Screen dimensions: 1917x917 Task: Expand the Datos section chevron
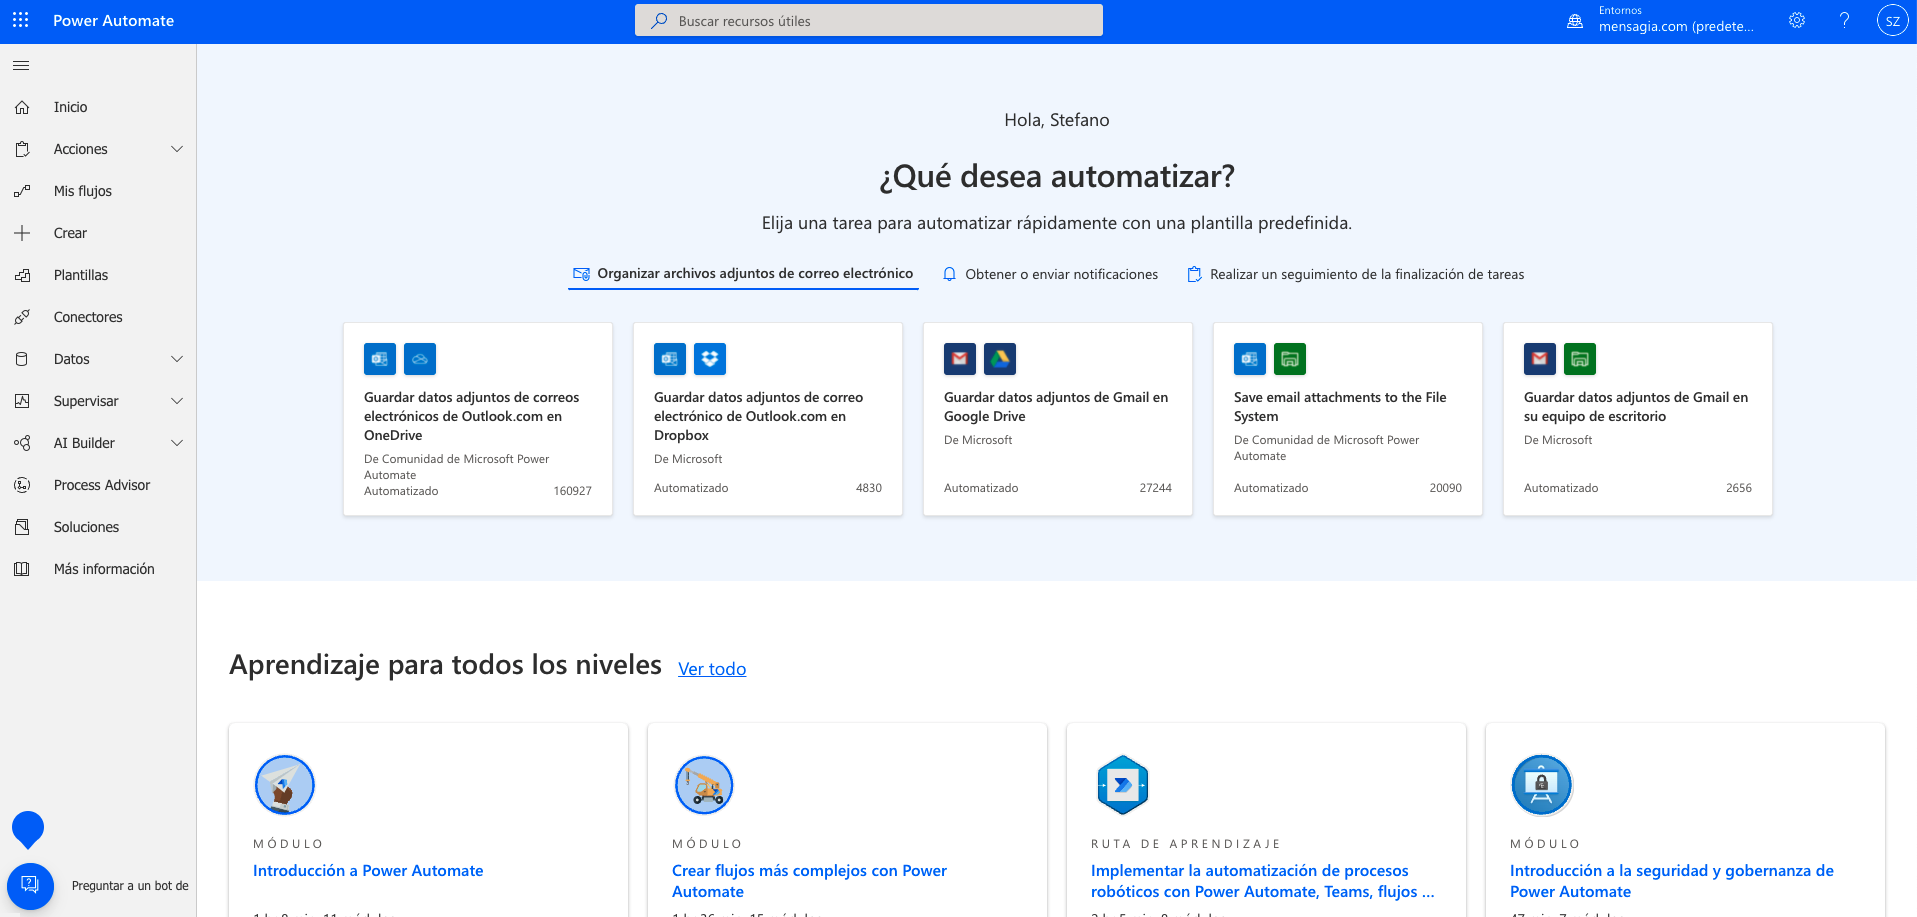click(177, 359)
